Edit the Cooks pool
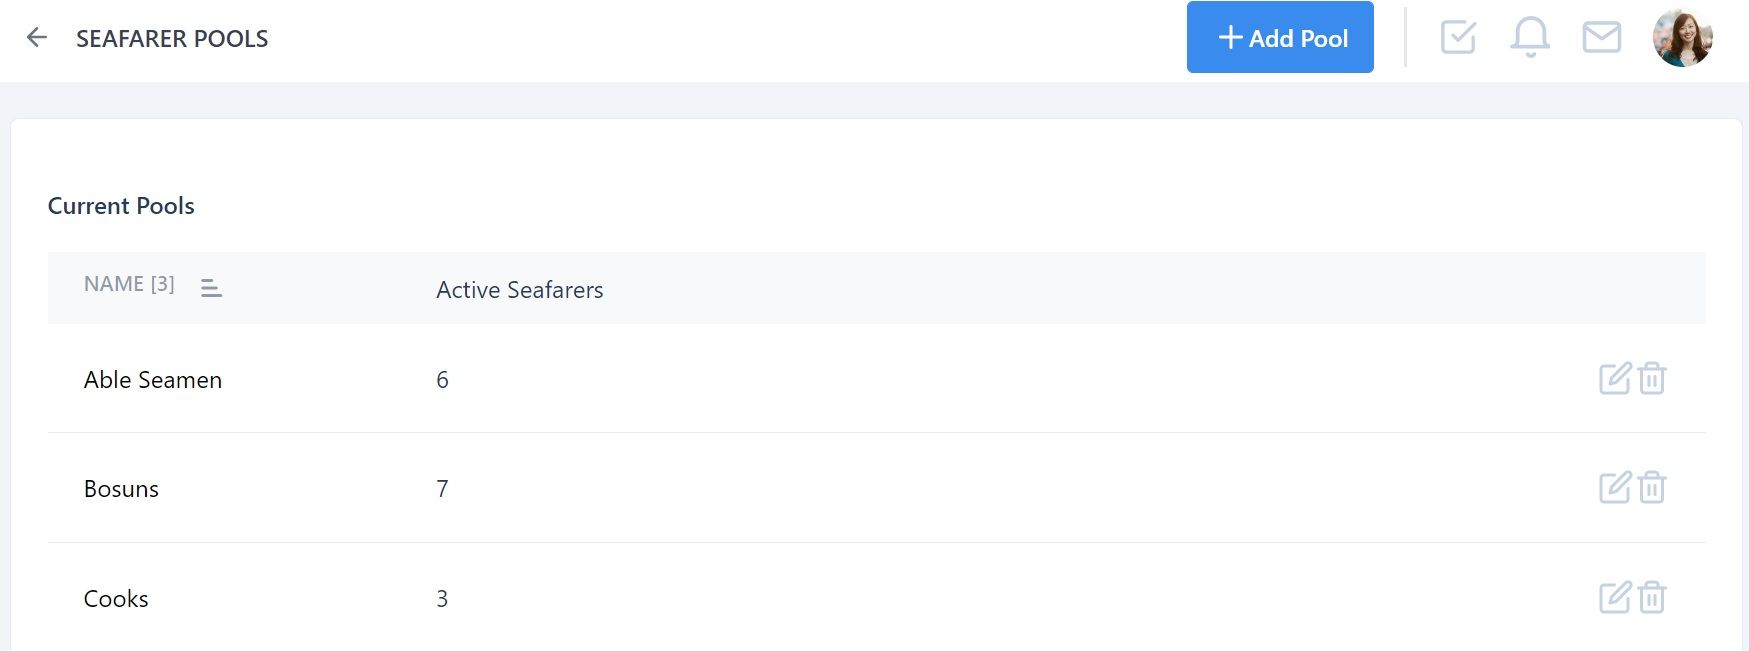This screenshot has height=651, width=1749. point(1615,598)
